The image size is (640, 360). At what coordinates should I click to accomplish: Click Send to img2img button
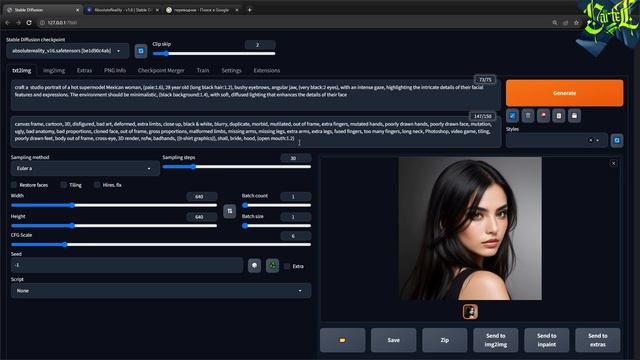tap(496, 340)
